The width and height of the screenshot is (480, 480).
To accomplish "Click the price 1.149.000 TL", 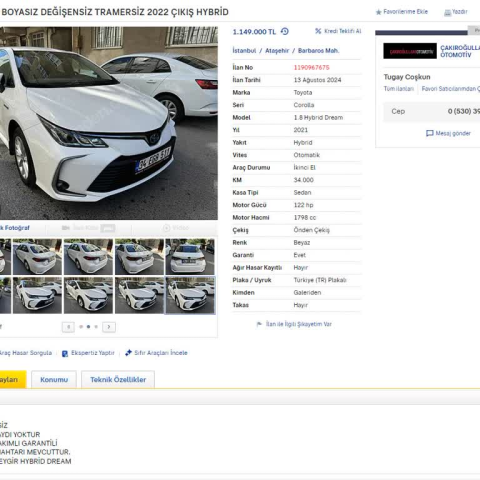I will [254, 32].
